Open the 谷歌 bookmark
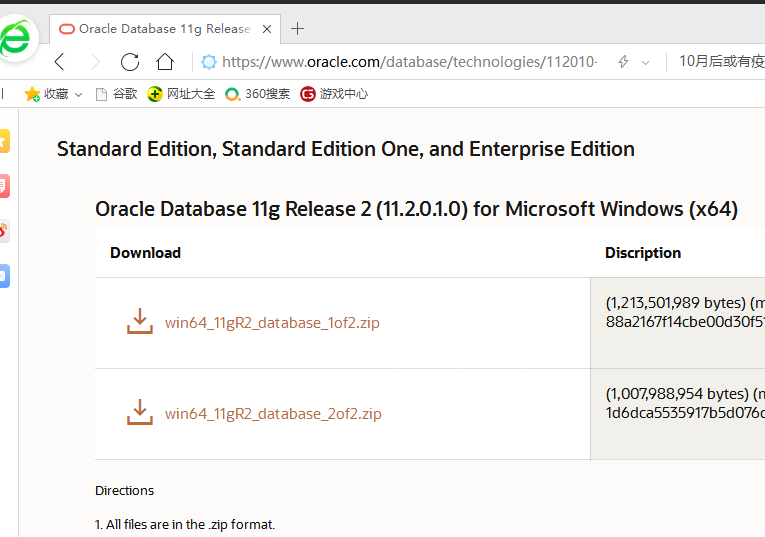 pyautogui.click(x=116, y=94)
